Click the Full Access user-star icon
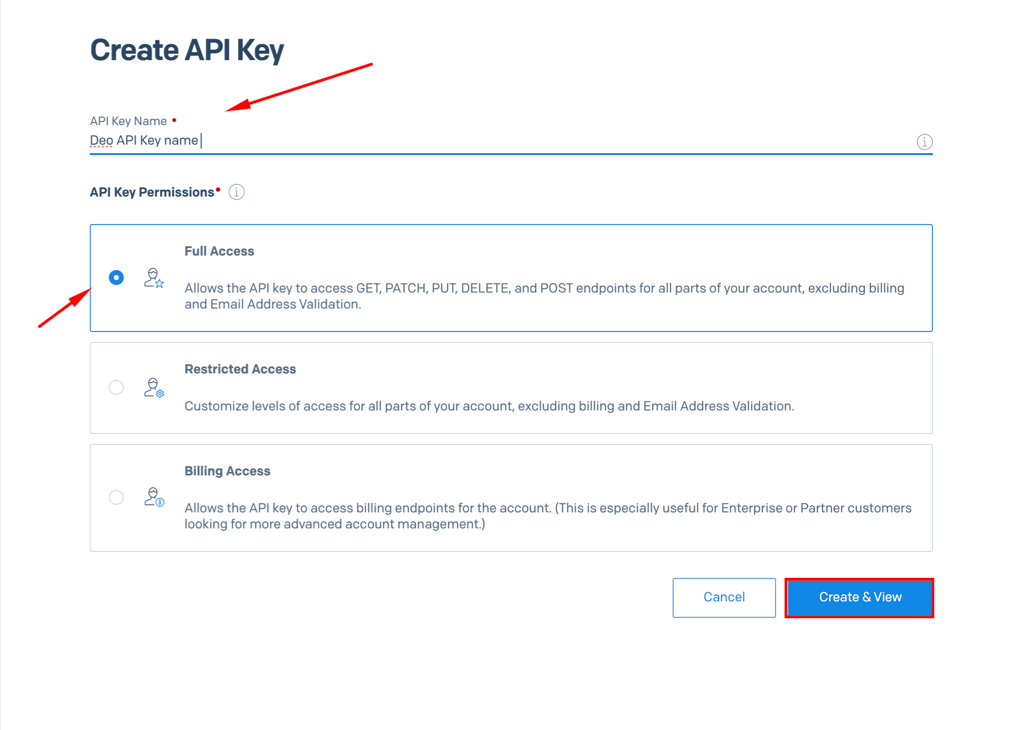The height and width of the screenshot is (730, 1023). 154,278
